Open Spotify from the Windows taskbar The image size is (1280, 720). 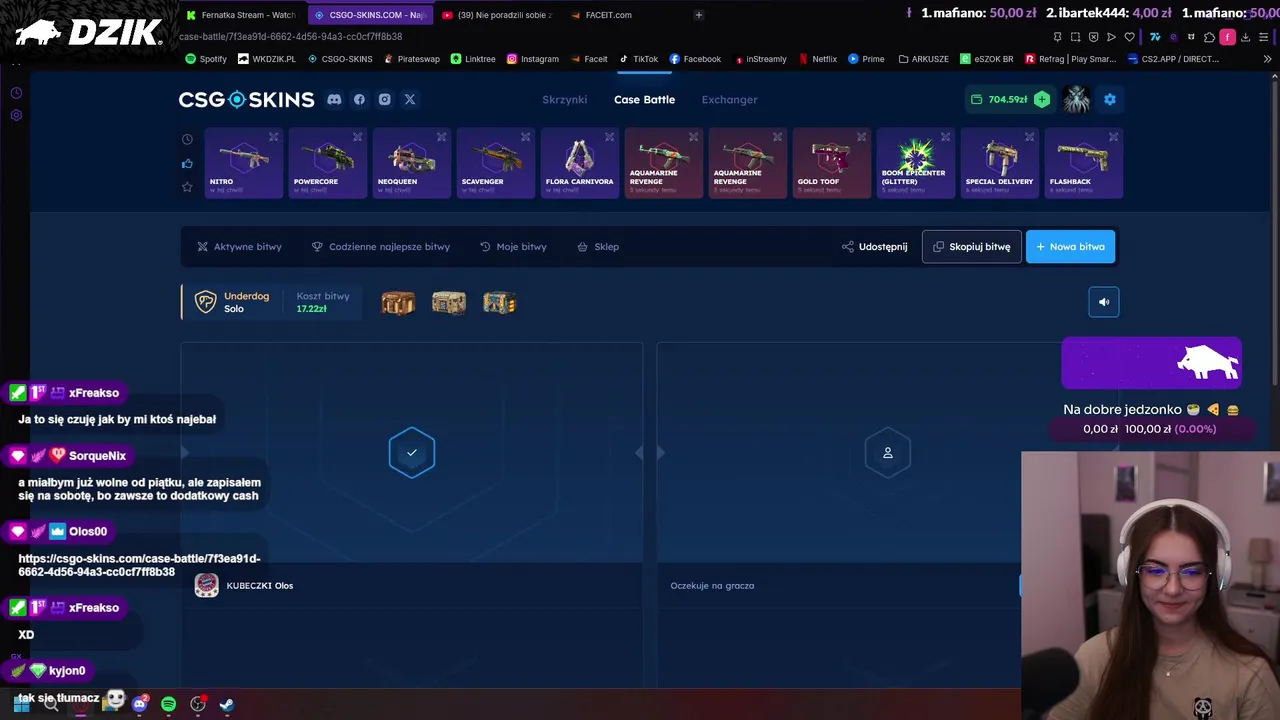168,704
